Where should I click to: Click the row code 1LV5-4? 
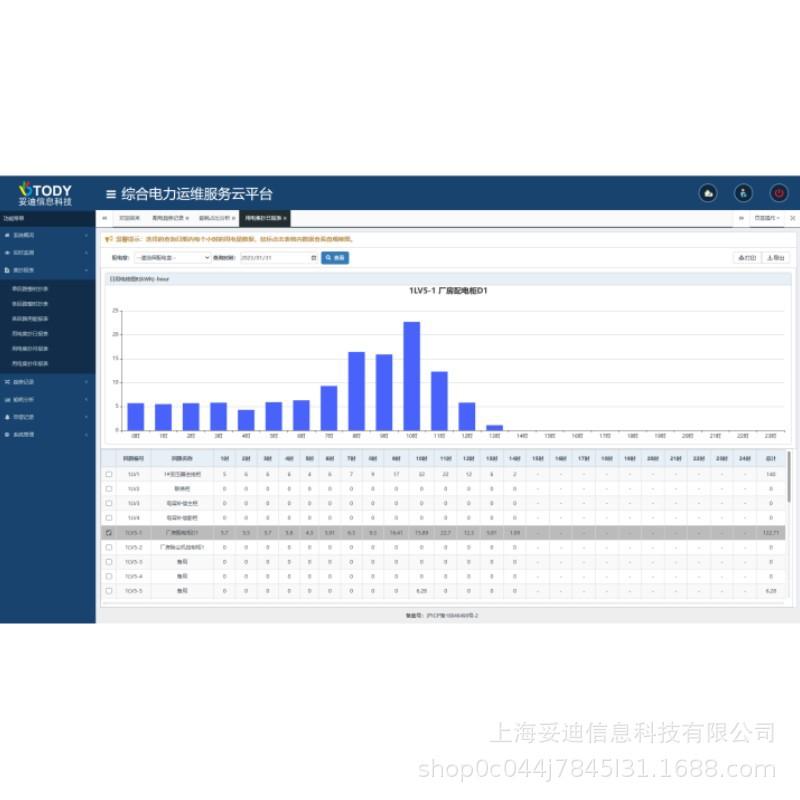coord(134,577)
